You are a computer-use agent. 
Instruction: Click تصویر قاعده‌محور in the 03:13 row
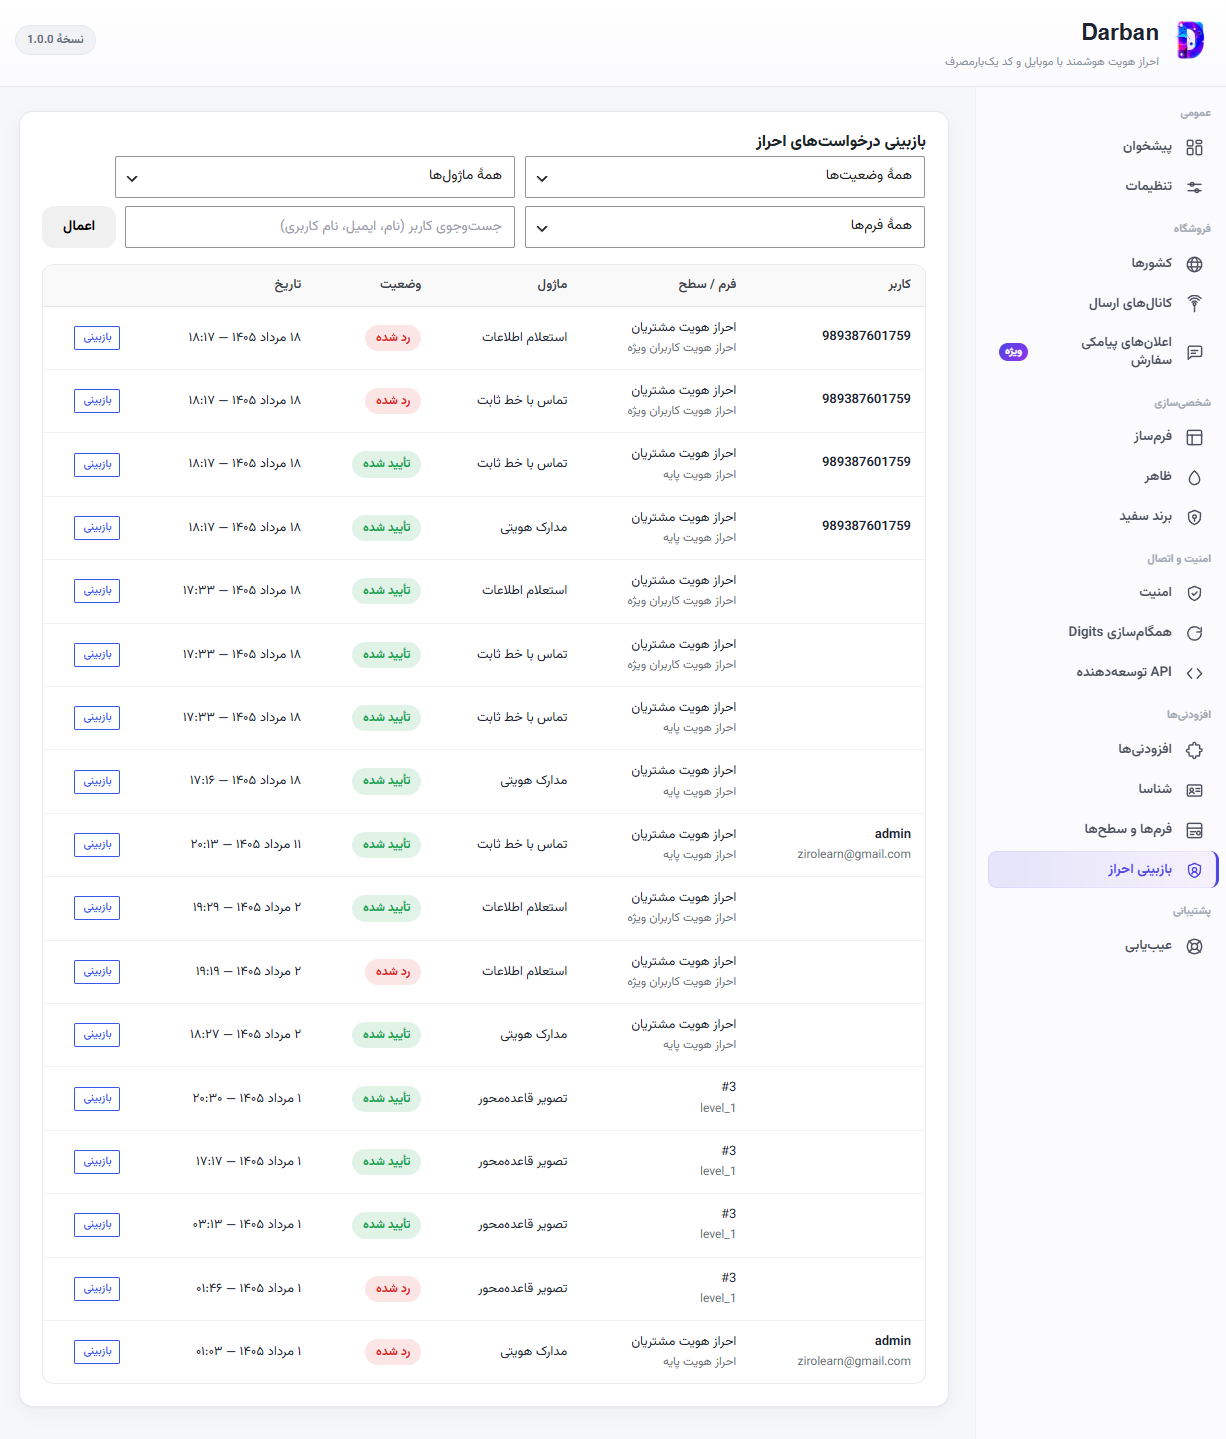coord(522,1225)
